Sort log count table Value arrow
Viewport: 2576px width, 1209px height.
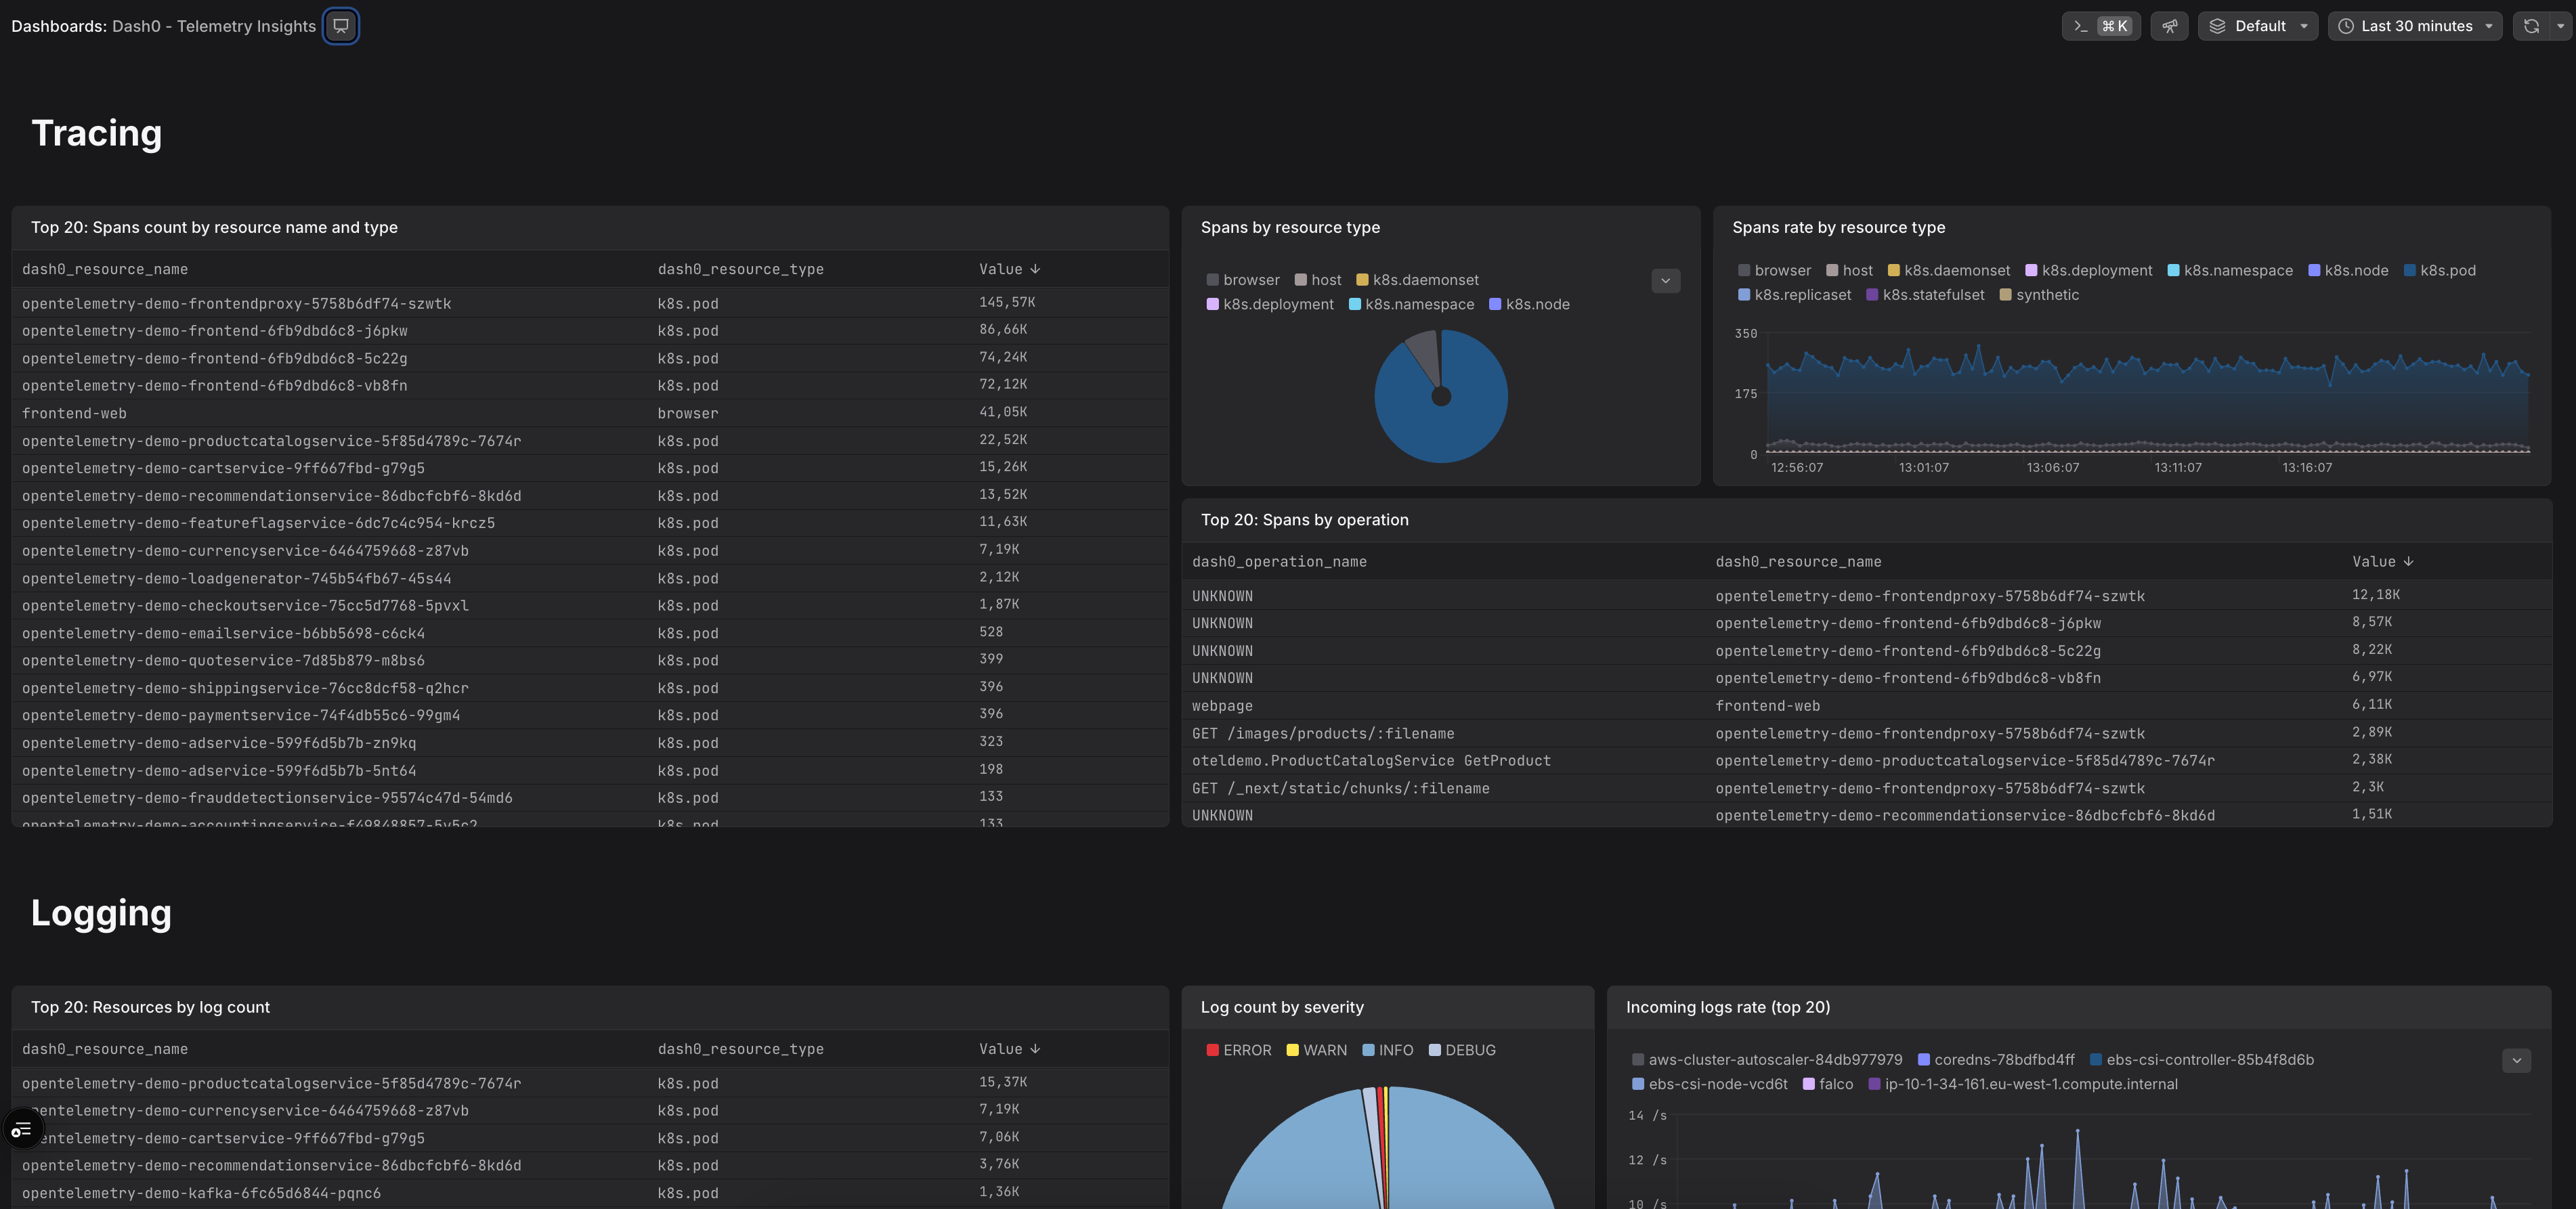point(1035,1049)
